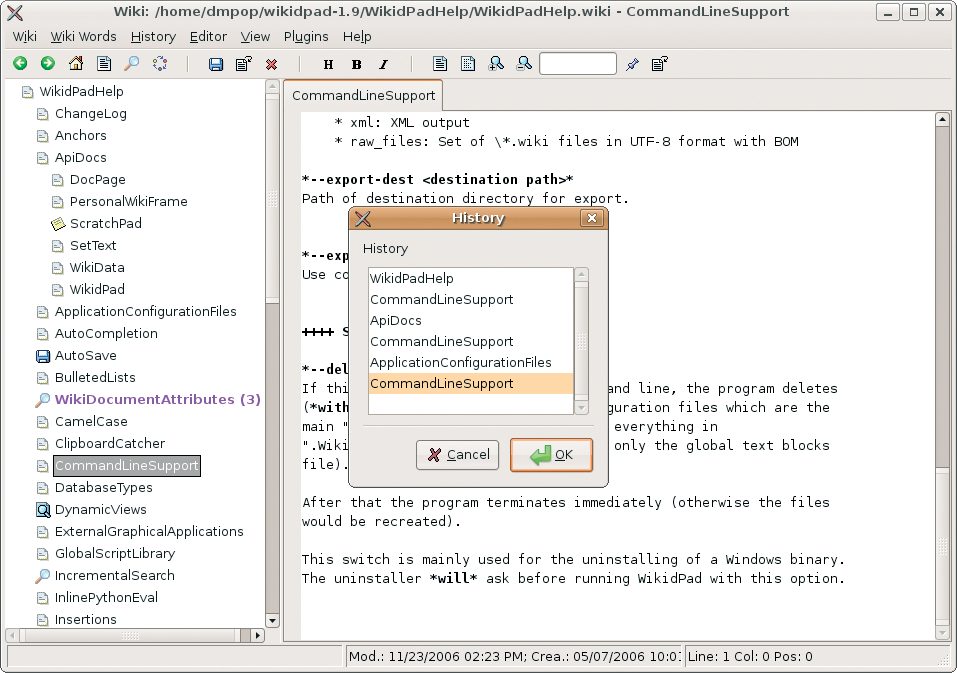Click the Line Col Pos status bar field
Image resolution: width=957 pixels, height=673 pixels.
click(817, 657)
